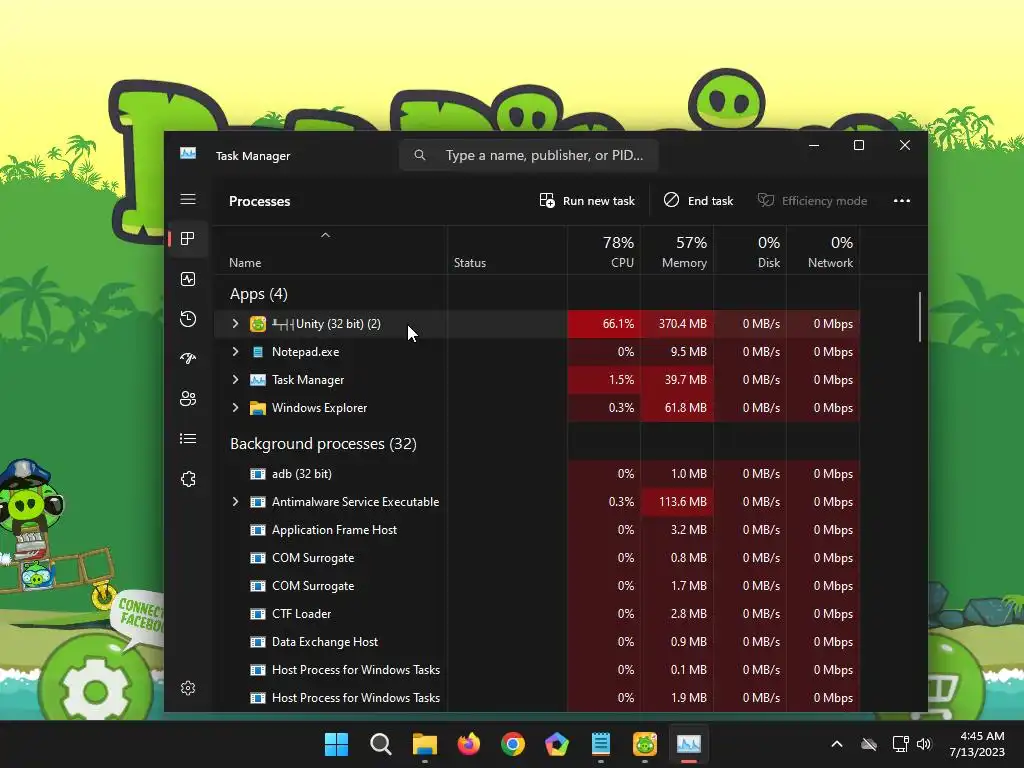The height and width of the screenshot is (768, 1024).
Task: Expand Antimalware Service Executable group
Action: 235,502
